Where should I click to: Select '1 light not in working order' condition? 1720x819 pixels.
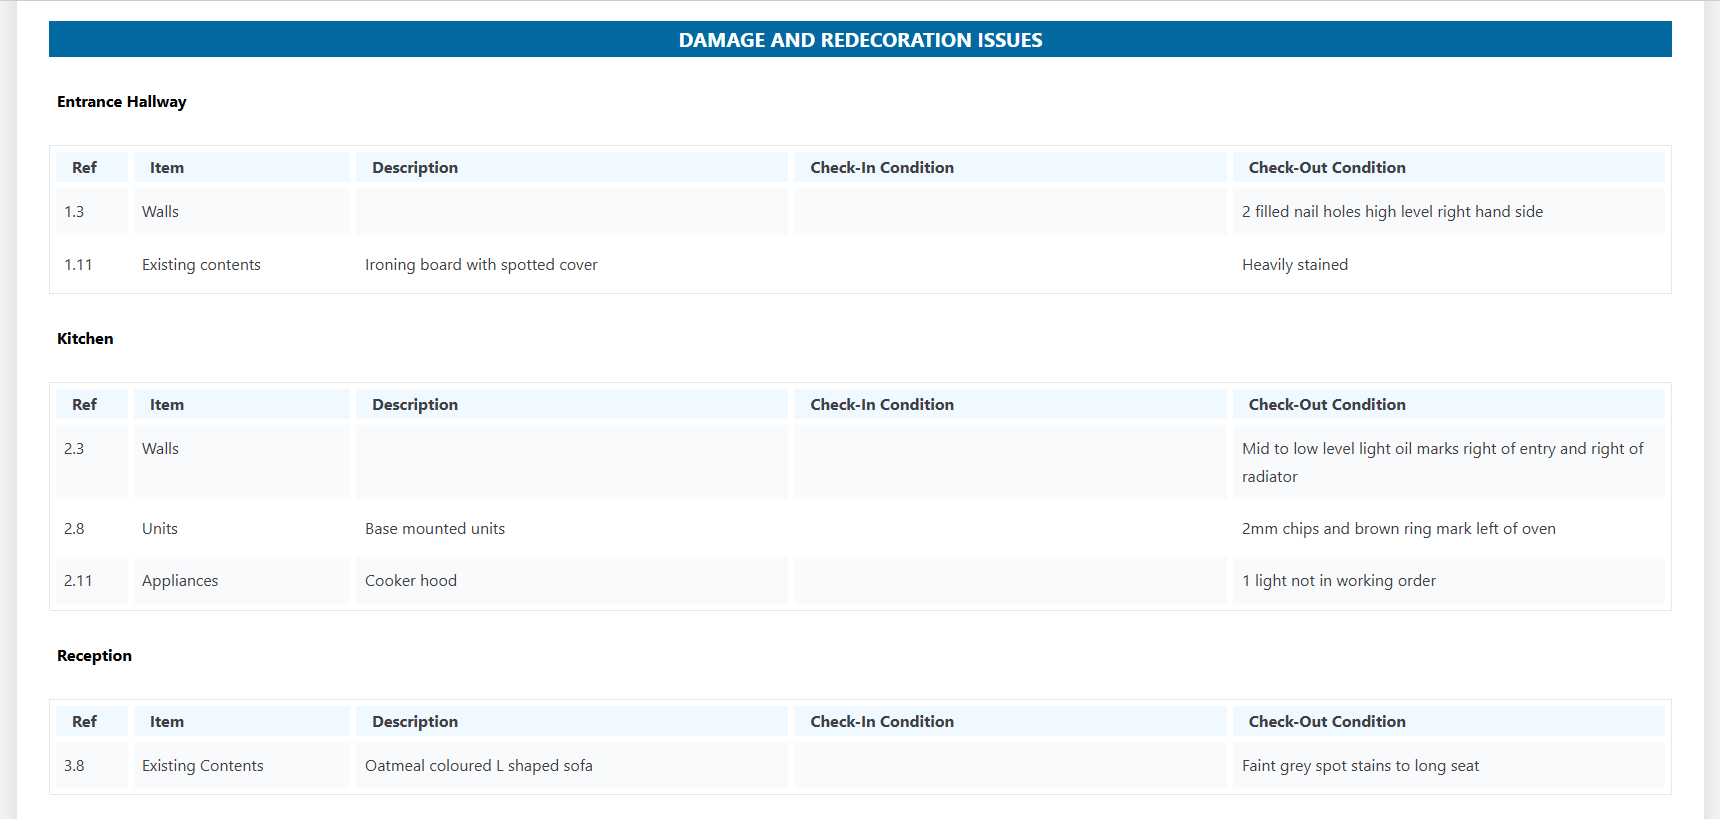point(1339,581)
